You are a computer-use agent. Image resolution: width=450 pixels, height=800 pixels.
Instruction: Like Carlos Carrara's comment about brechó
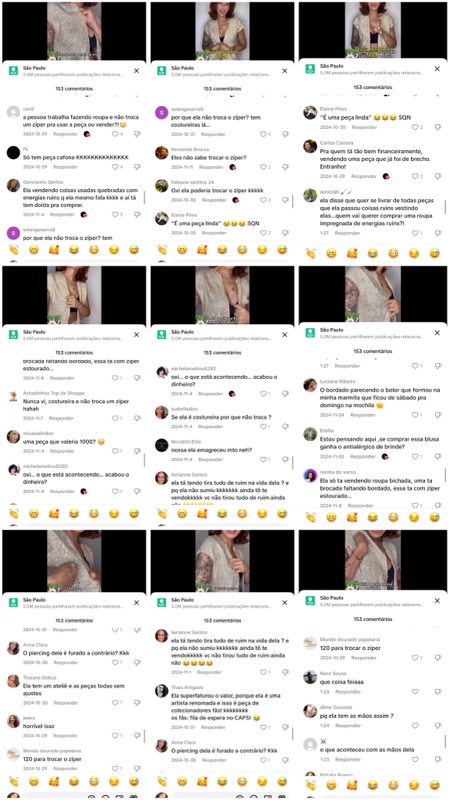pyautogui.click(x=416, y=176)
